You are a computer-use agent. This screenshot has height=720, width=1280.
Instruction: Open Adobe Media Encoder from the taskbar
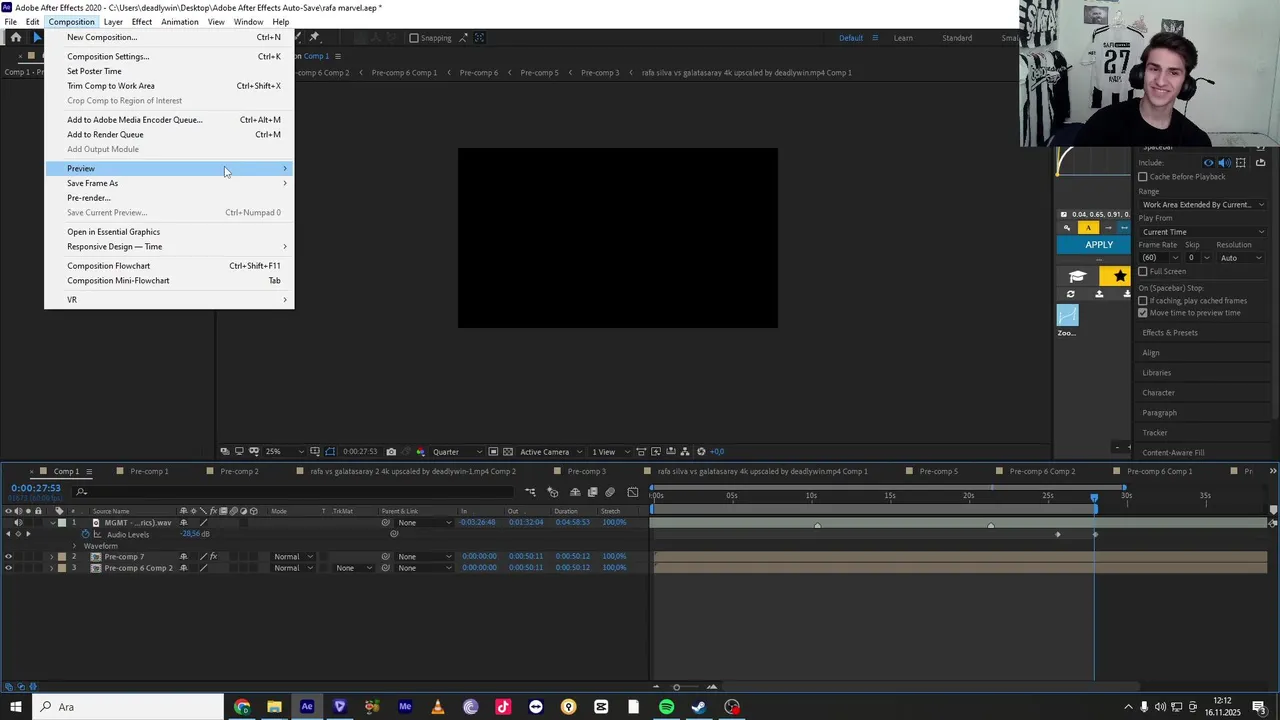405,707
